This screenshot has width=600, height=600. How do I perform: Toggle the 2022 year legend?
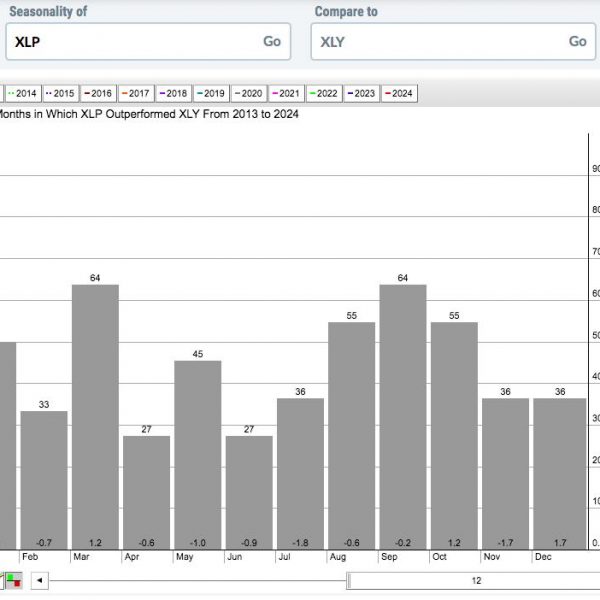324,93
